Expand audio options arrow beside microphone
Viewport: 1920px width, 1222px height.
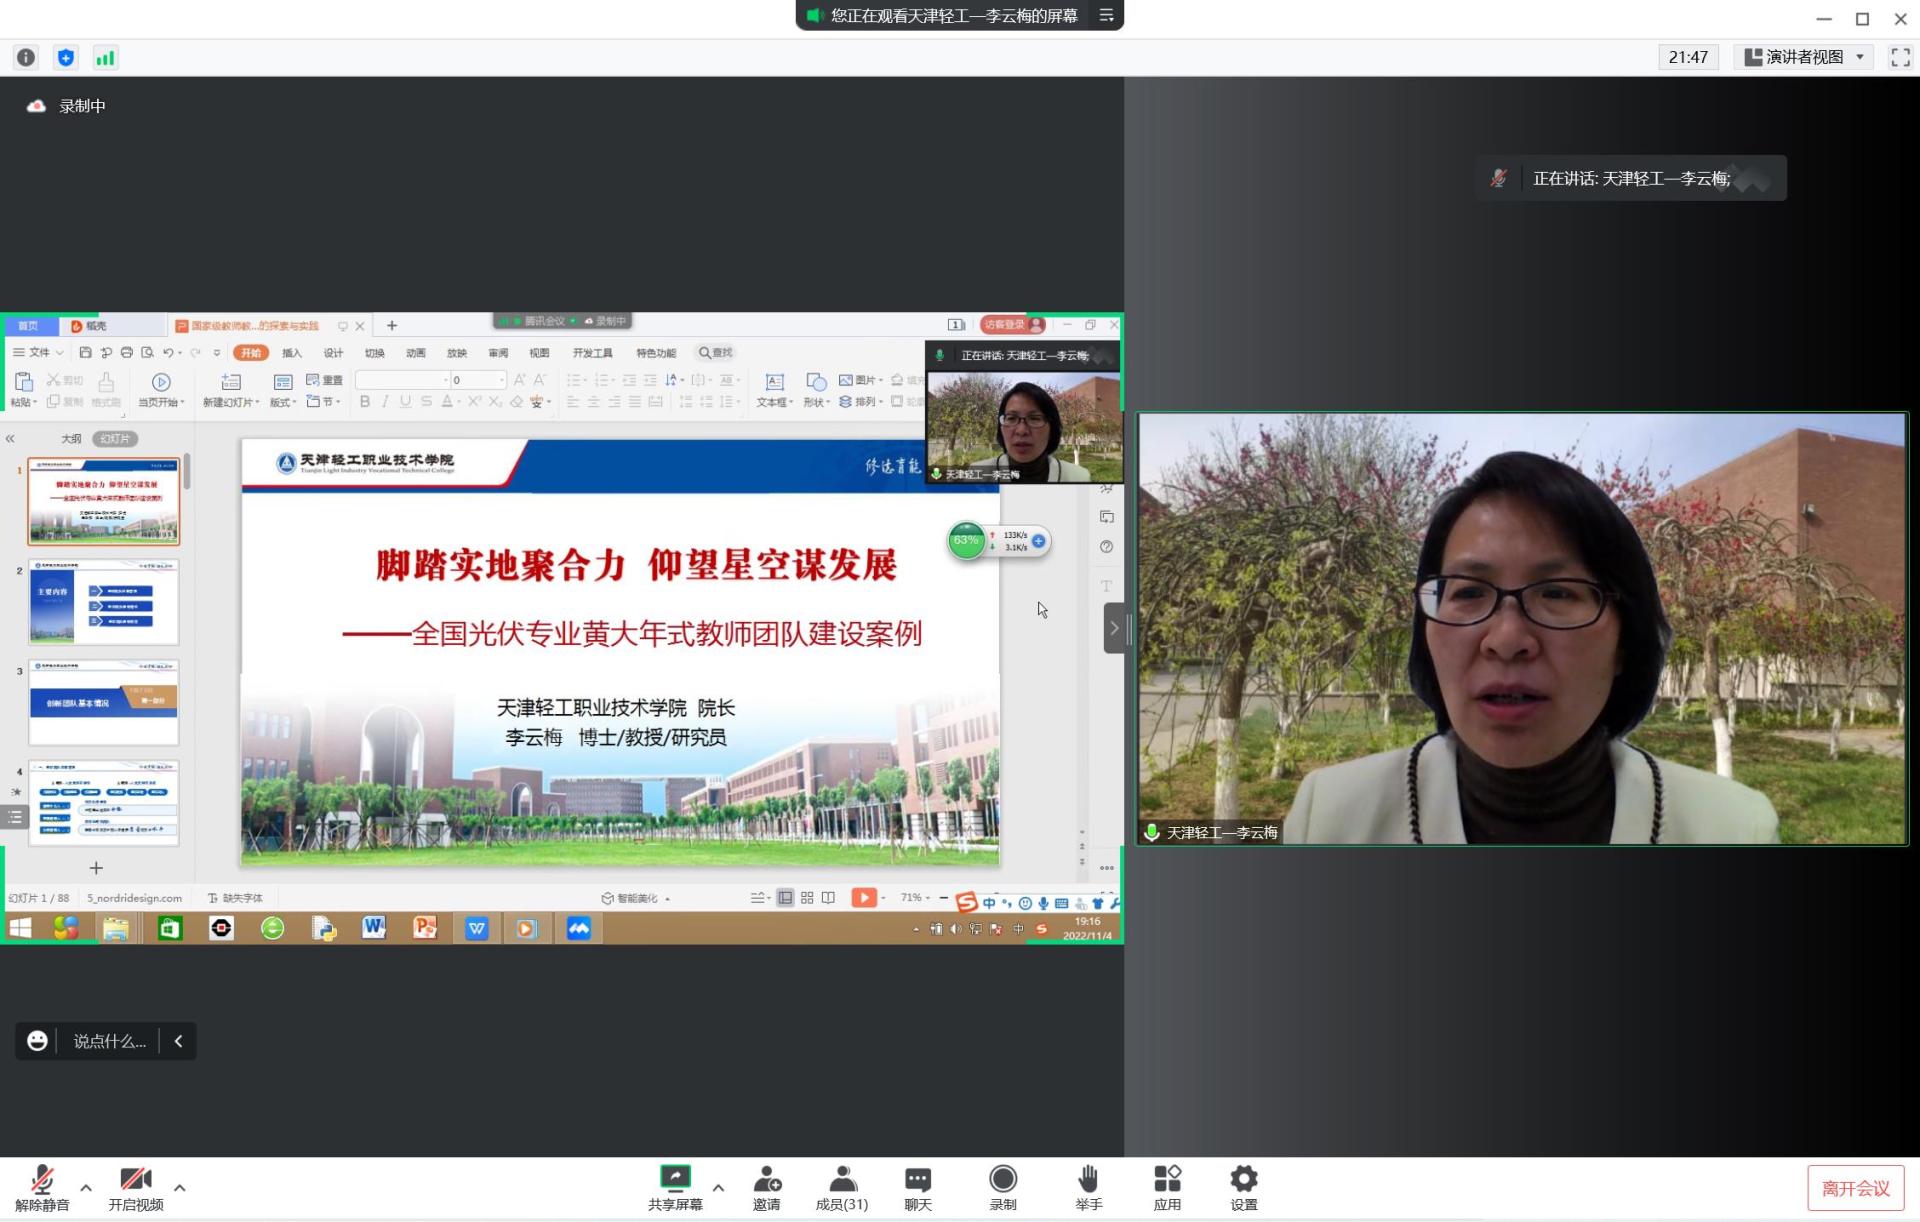click(x=86, y=1188)
